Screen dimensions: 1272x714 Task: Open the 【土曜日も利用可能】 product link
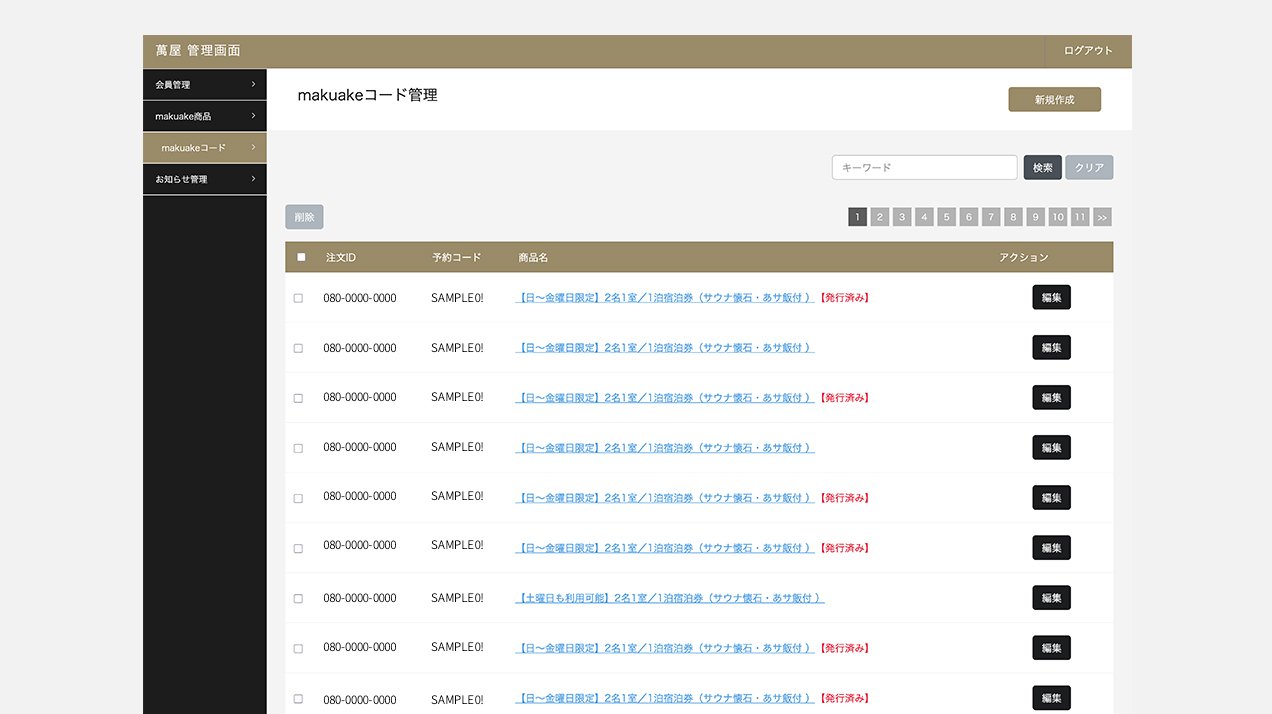670,598
